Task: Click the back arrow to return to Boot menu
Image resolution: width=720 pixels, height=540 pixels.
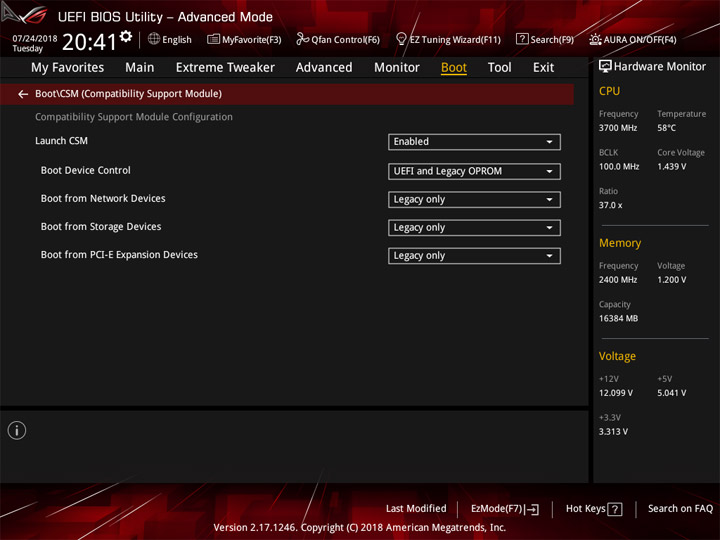Action: pos(23,94)
